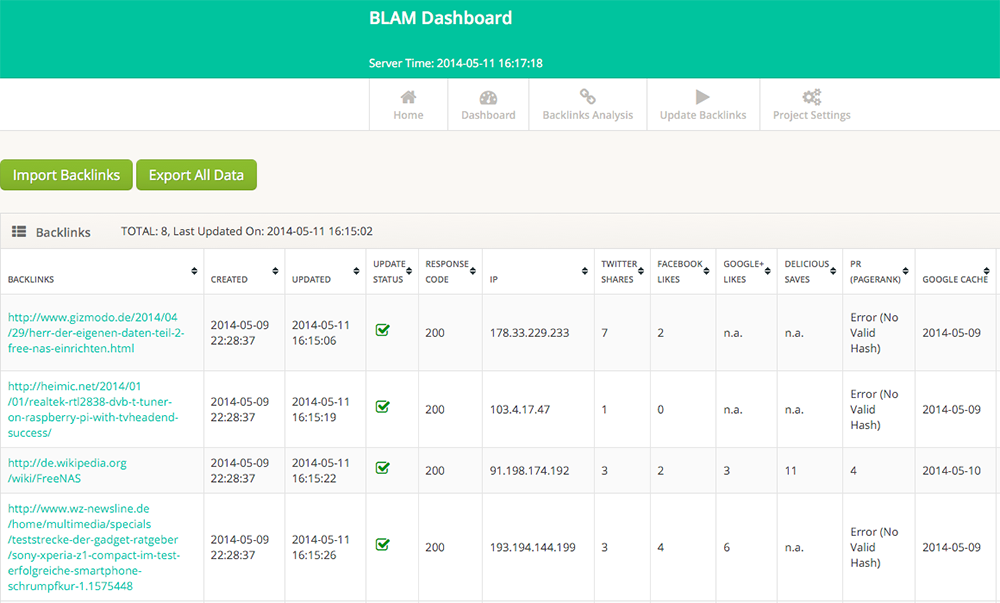Select Update Backlinks menu label
Viewport: 1000px width, 603px height.
[x=703, y=115]
